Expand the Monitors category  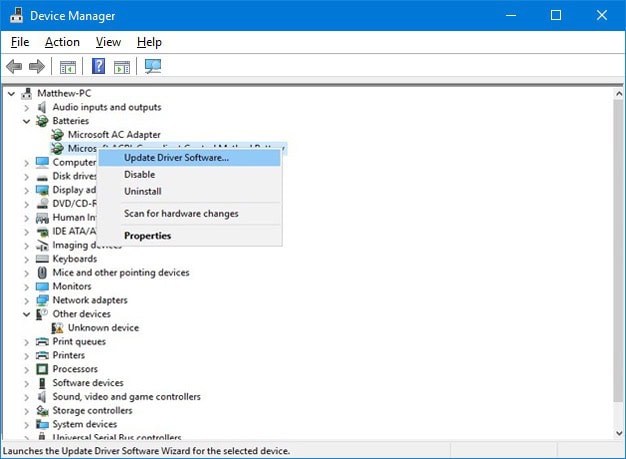(x=26, y=287)
